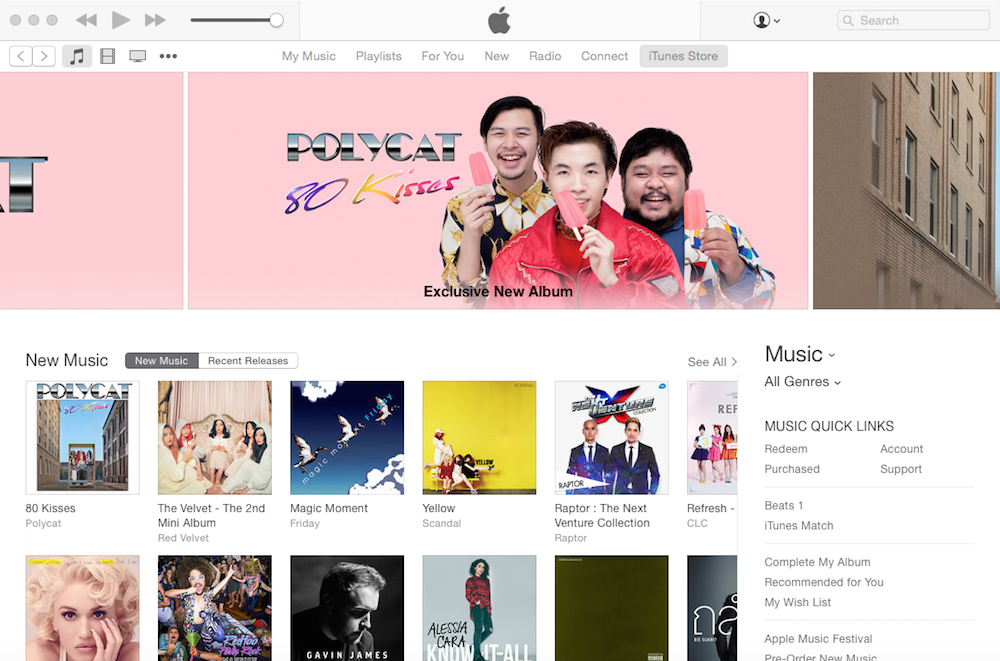Open My Wish List link
Image resolution: width=1000 pixels, height=661 pixels.
797,602
